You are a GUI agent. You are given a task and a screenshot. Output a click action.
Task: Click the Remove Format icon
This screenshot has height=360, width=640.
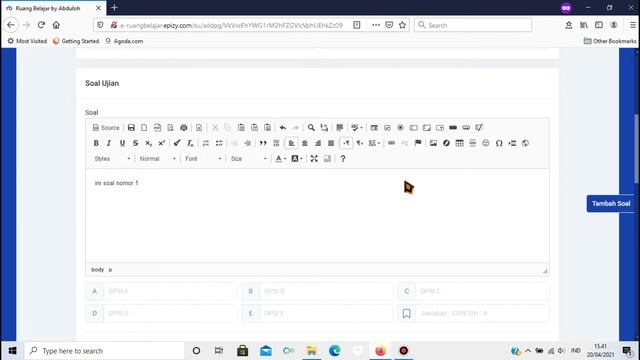click(190, 143)
